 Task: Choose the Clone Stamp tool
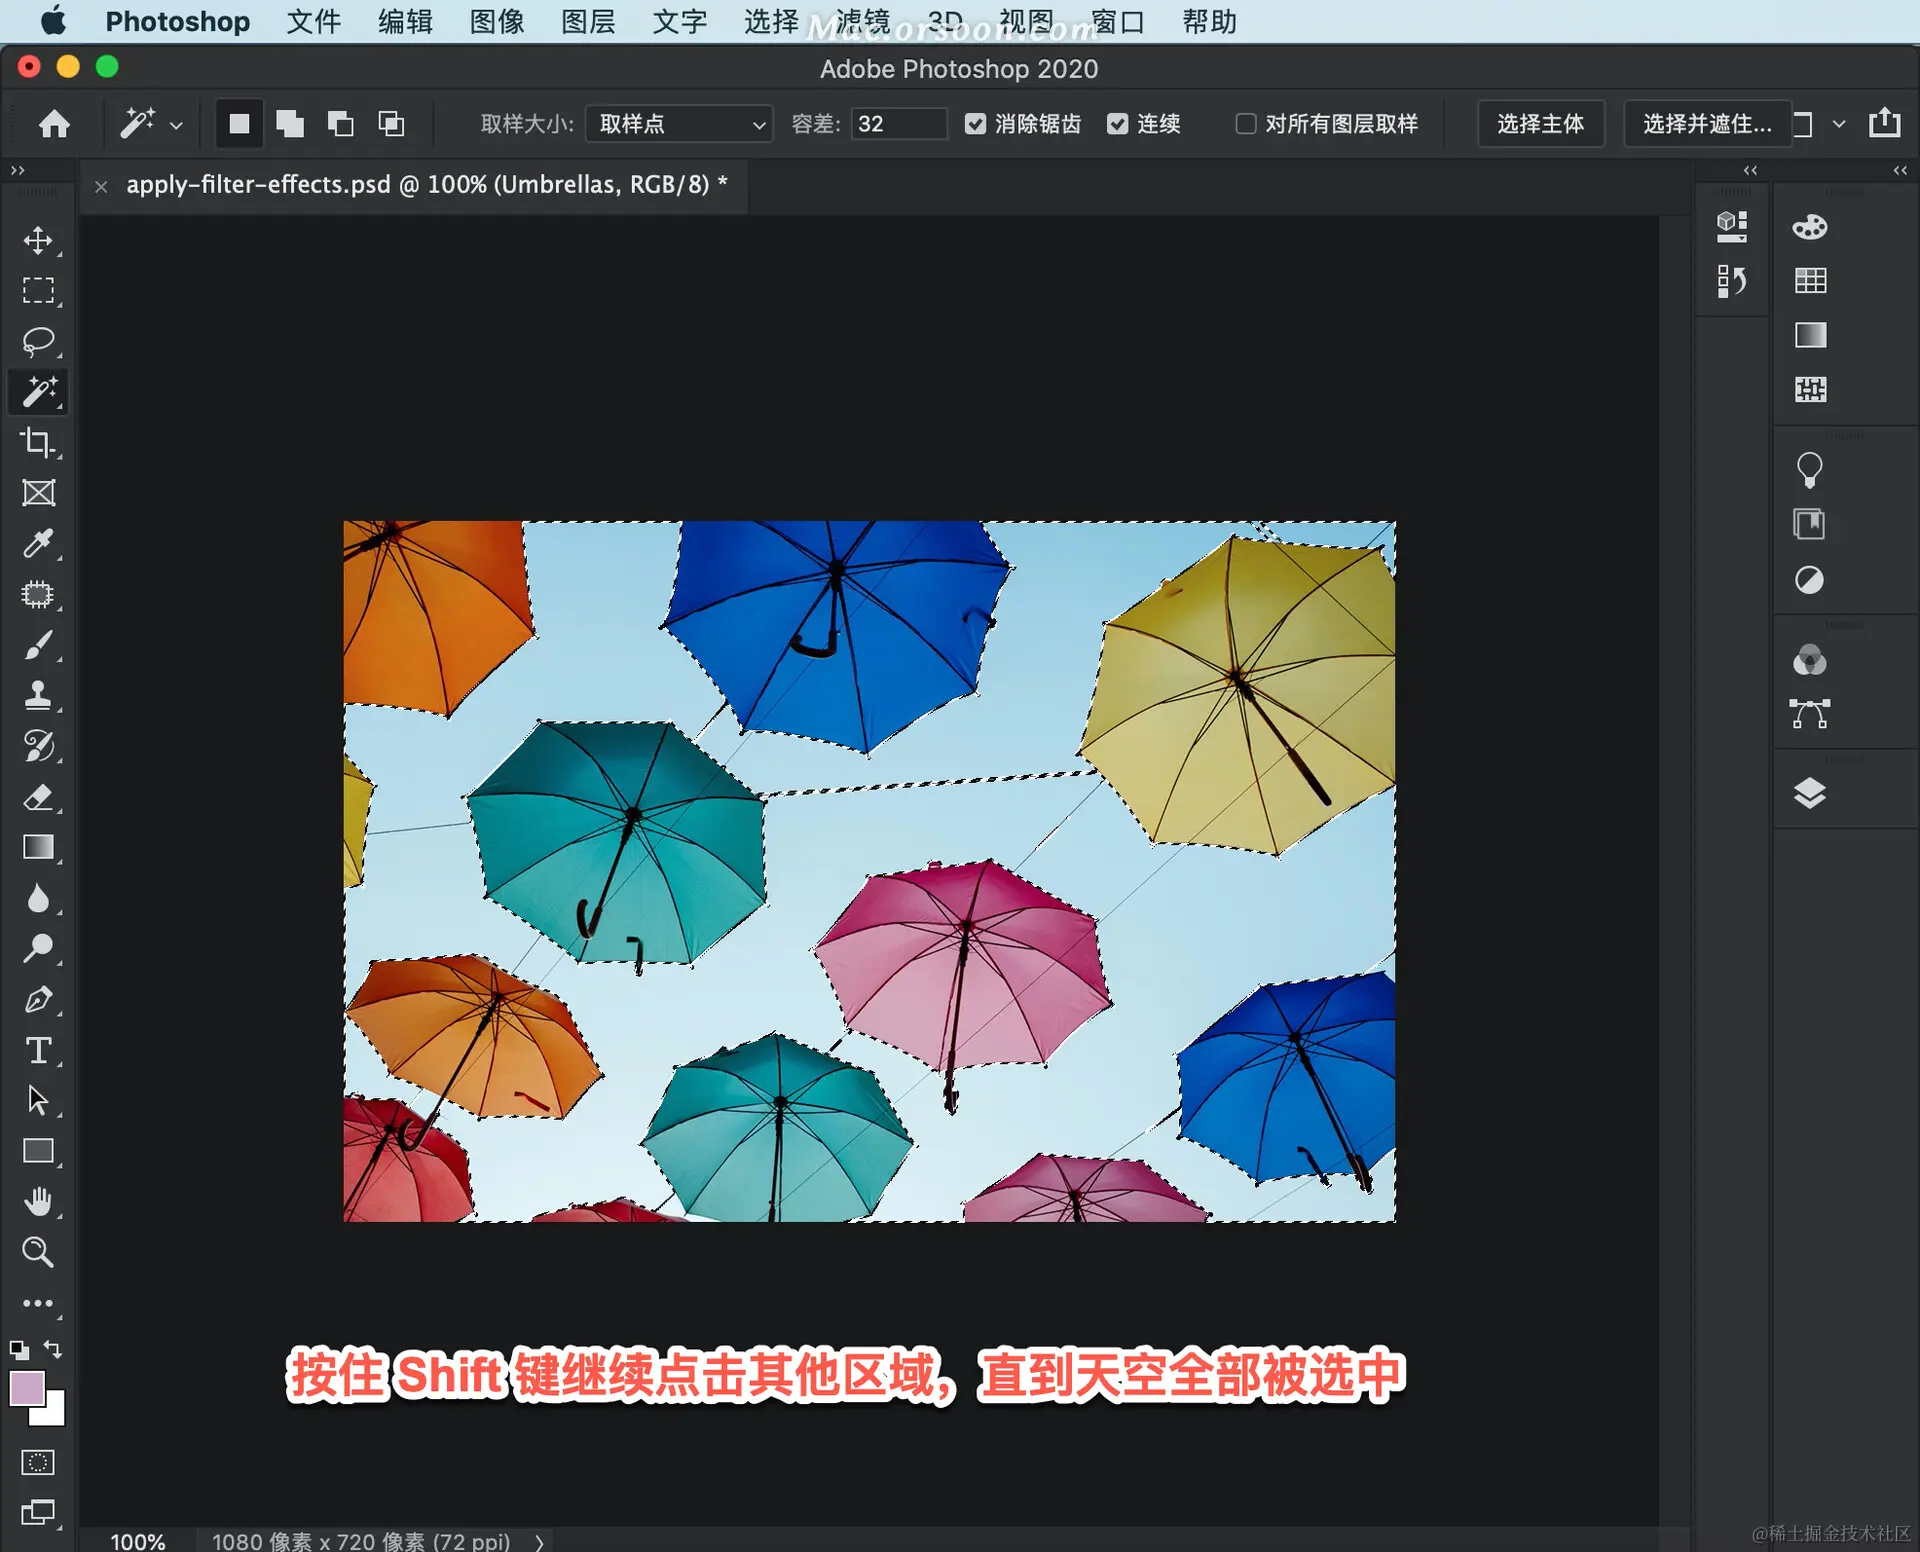coord(38,695)
